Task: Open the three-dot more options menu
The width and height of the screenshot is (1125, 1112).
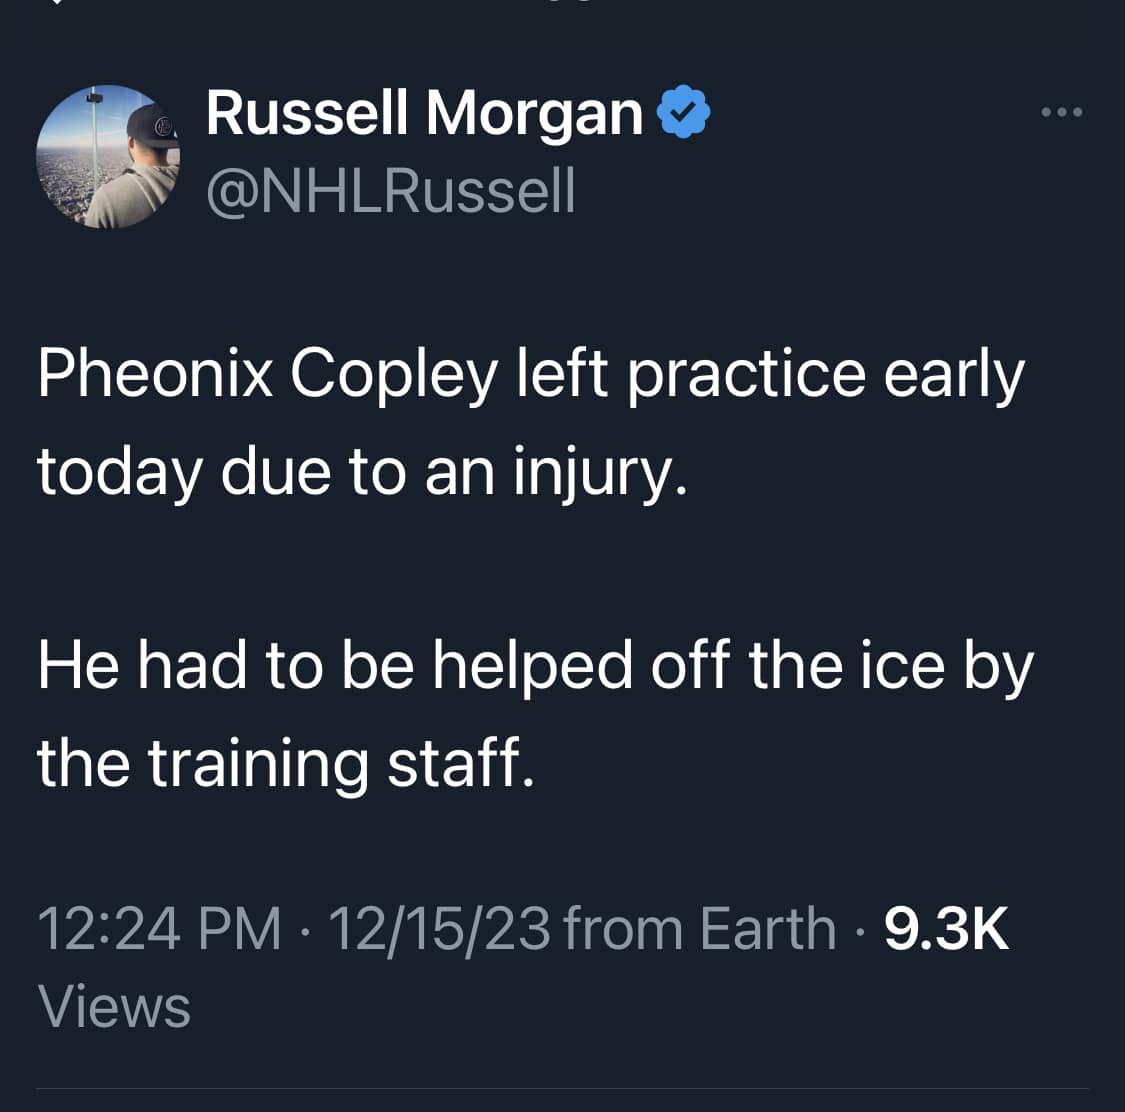Action: (x=1062, y=112)
